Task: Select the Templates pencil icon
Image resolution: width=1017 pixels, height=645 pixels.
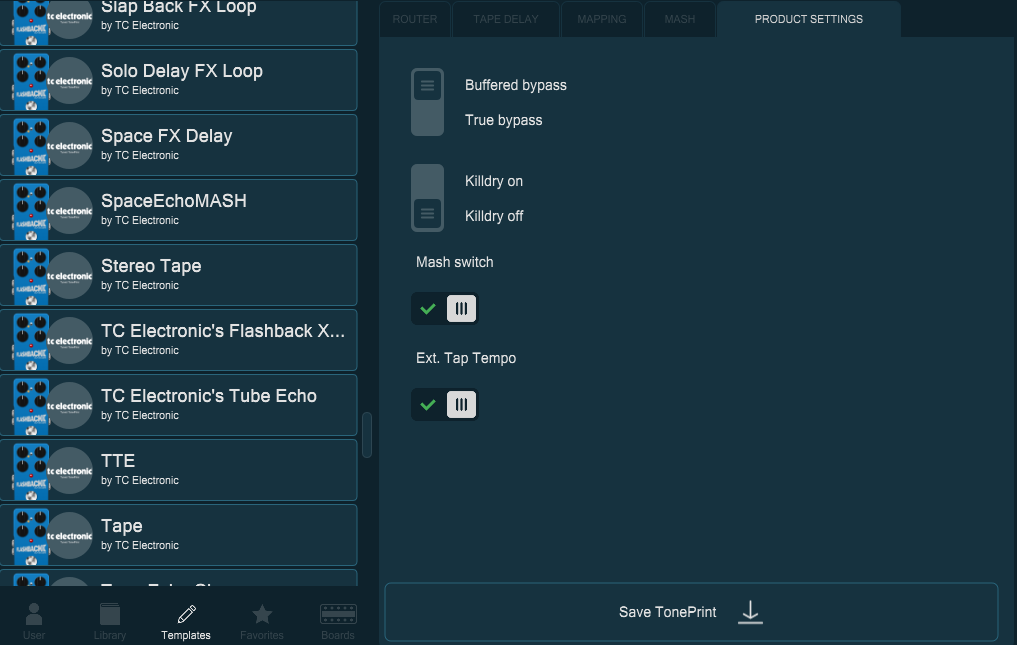Action: pyautogui.click(x=186, y=614)
